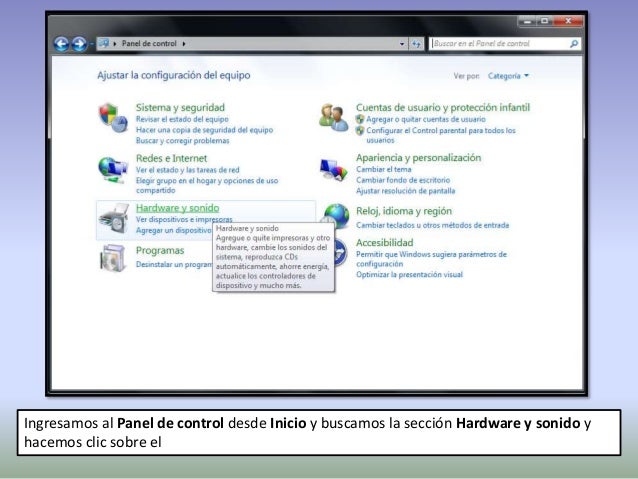Click Configurar el Control parental link

tap(441, 135)
